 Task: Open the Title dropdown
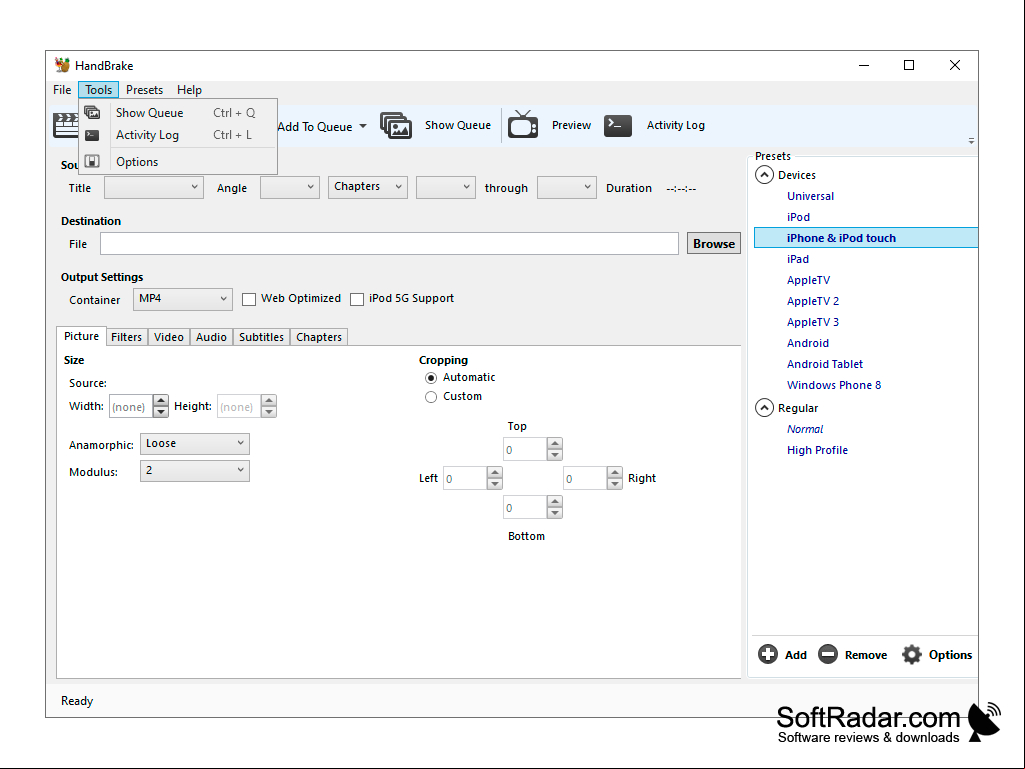click(x=154, y=187)
